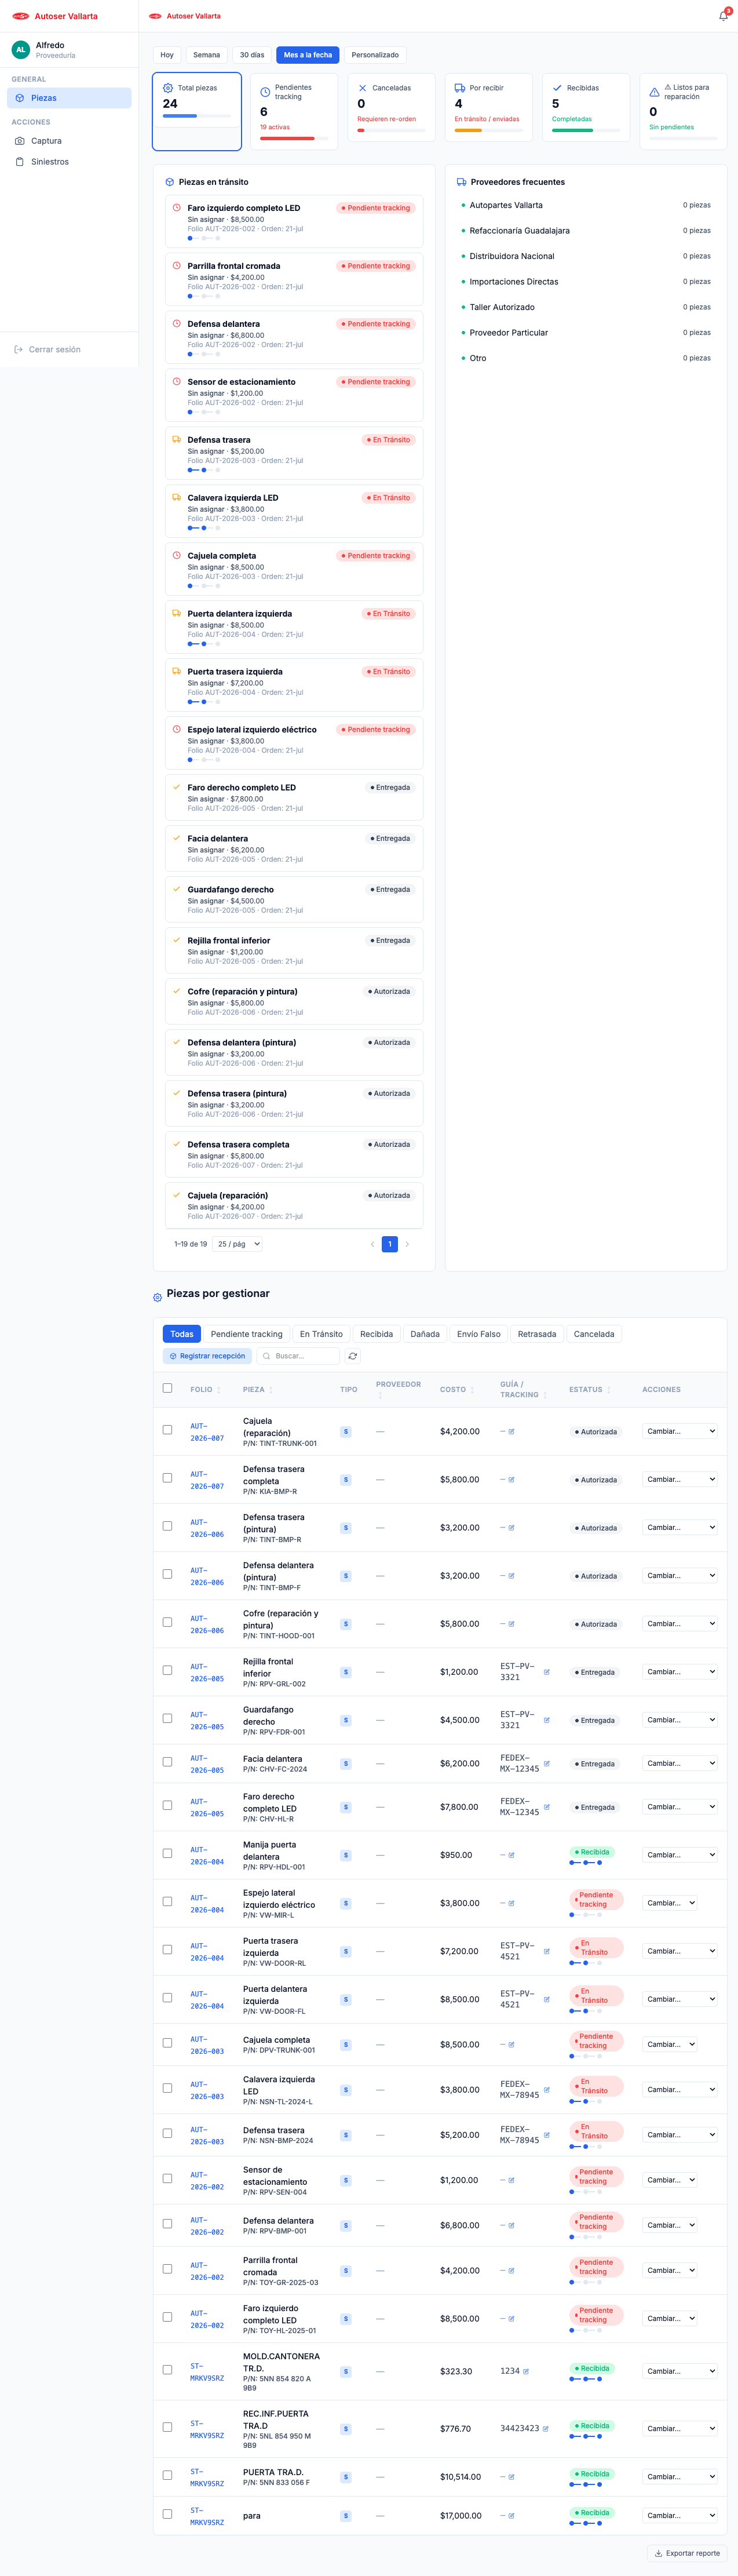Image resolution: width=738 pixels, height=2576 pixels.
Task: Go to next page arrow in pagination
Action: pyautogui.click(x=407, y=1244)
